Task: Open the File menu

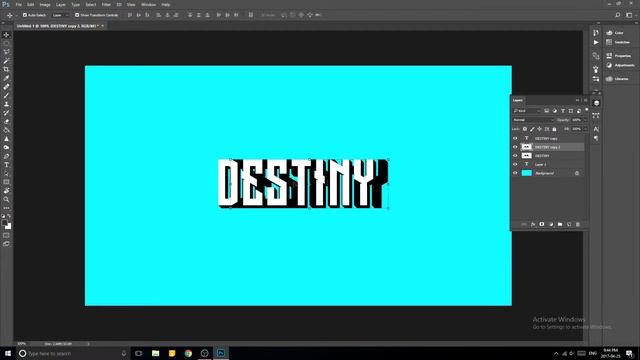Action: (x=18, y=4)
